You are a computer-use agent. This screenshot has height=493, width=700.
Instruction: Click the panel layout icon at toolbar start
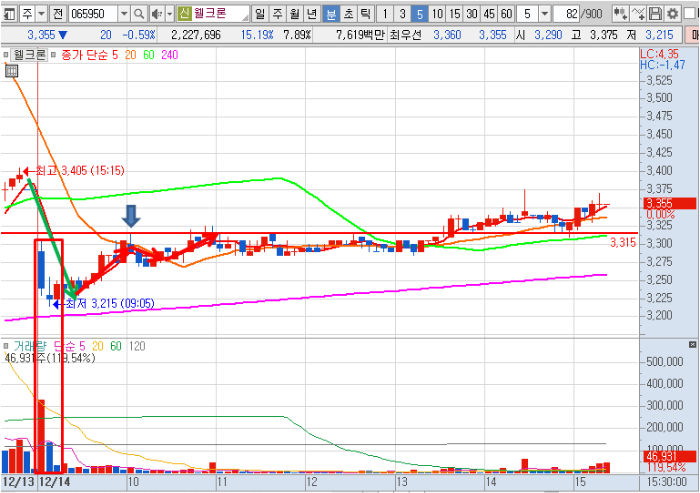[9, 14]
